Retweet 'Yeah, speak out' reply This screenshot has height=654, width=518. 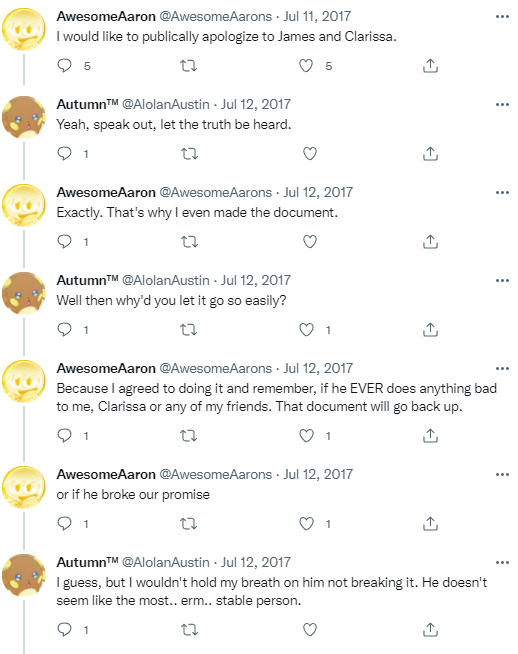189,153
